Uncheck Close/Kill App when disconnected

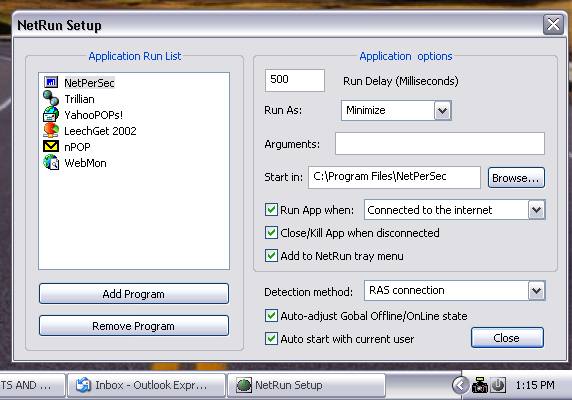271,233
